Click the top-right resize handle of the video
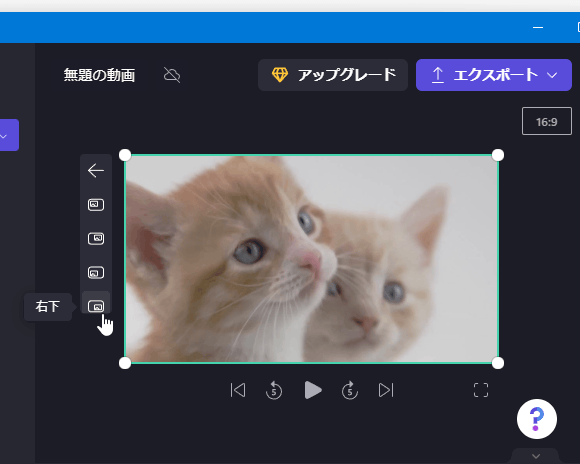 click(498, 155)
